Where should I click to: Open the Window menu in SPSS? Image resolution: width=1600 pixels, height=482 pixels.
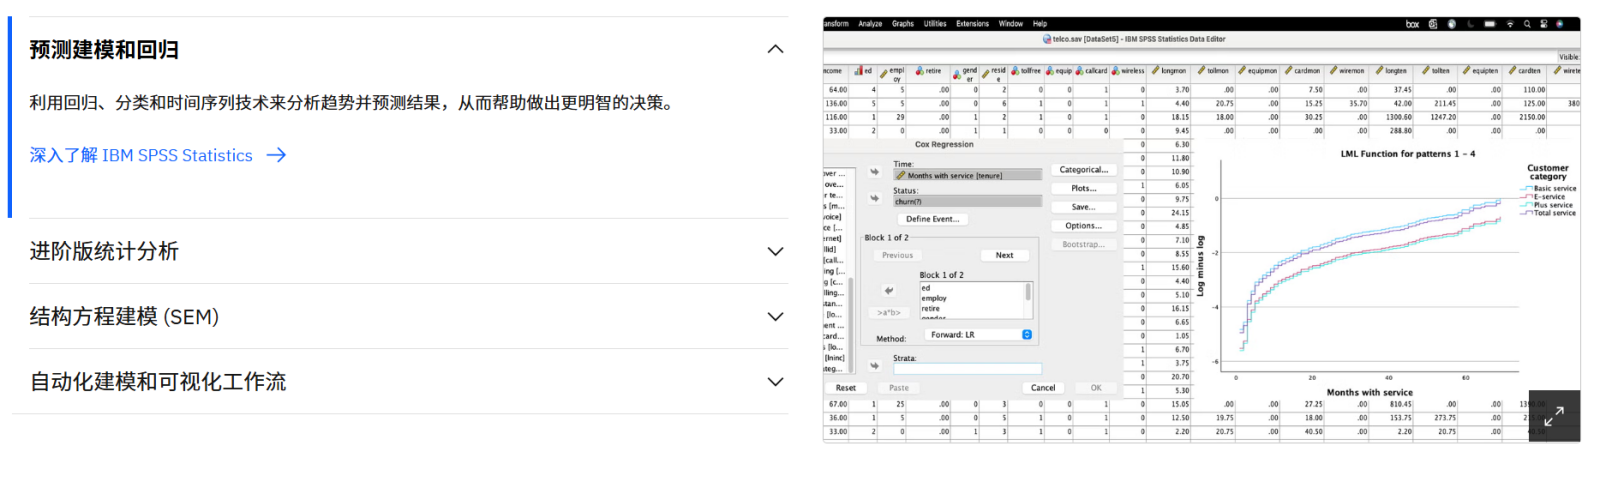point(1011,24)
